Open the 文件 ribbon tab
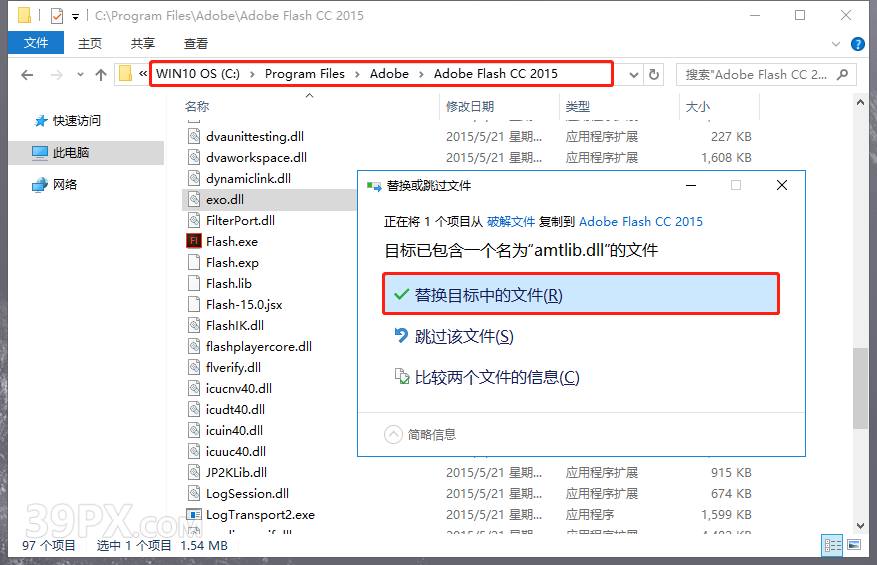 coord(36,43)
